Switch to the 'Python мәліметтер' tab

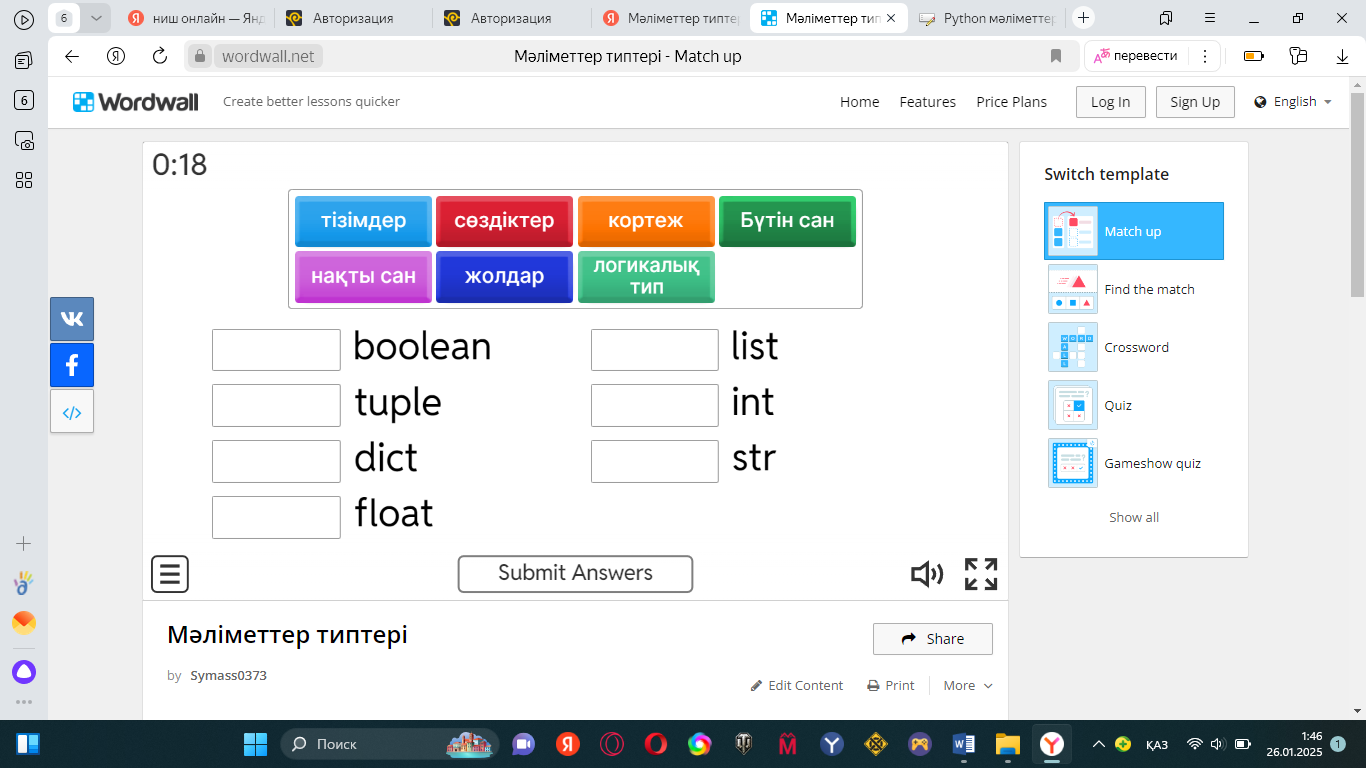[987, 18]
